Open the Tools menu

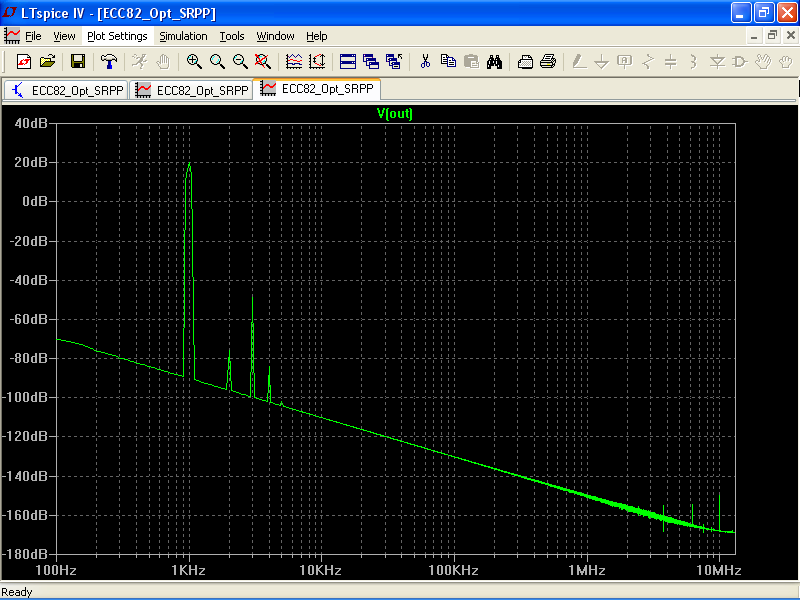point(232,36)
